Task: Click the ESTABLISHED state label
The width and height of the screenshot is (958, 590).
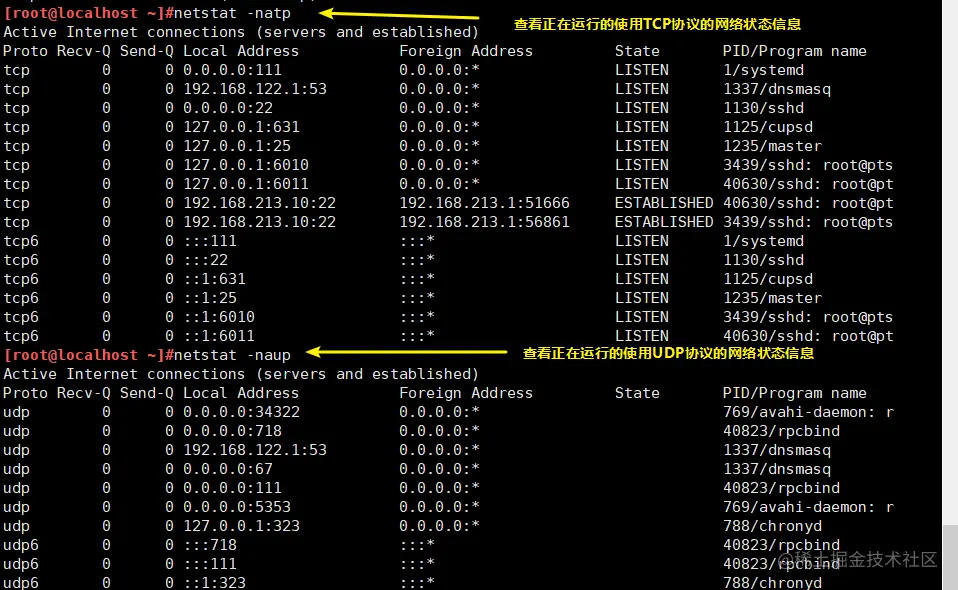Action: coord(663,202)
